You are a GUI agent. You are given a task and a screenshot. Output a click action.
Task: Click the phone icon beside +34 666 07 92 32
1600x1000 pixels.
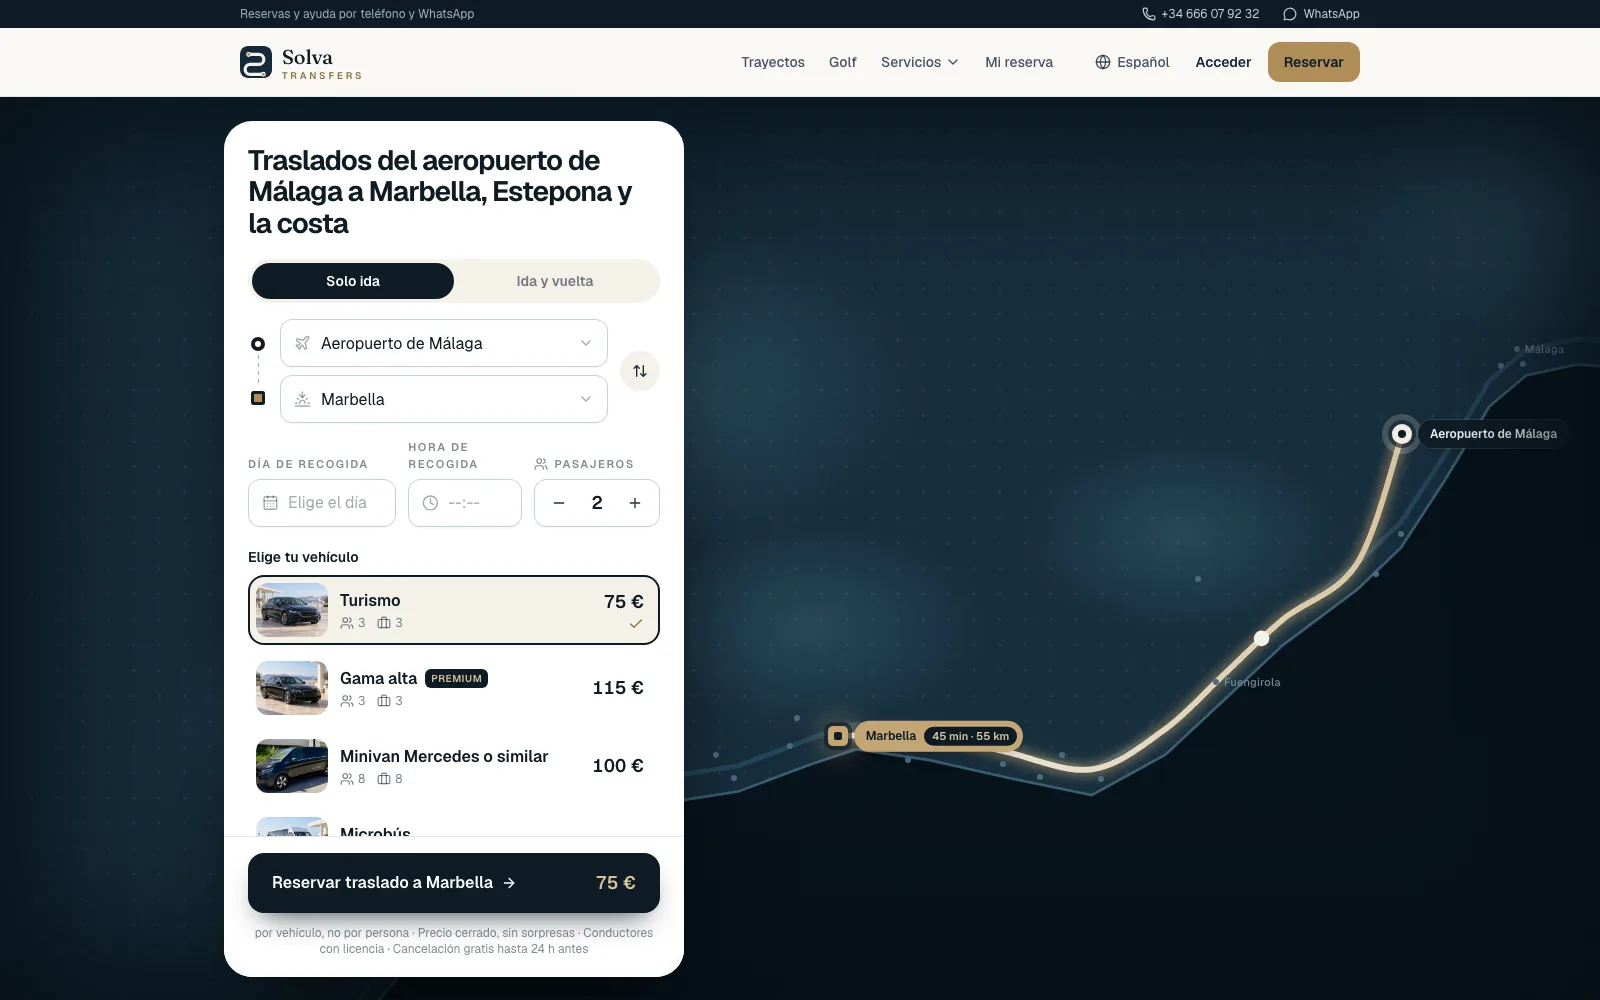[x=1149, y=14]
